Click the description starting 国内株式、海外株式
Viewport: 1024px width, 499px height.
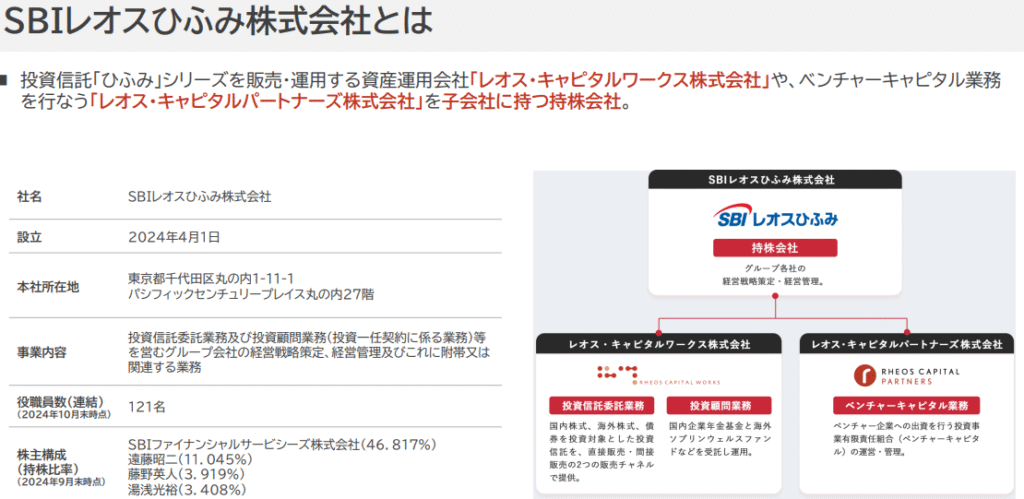601,451
